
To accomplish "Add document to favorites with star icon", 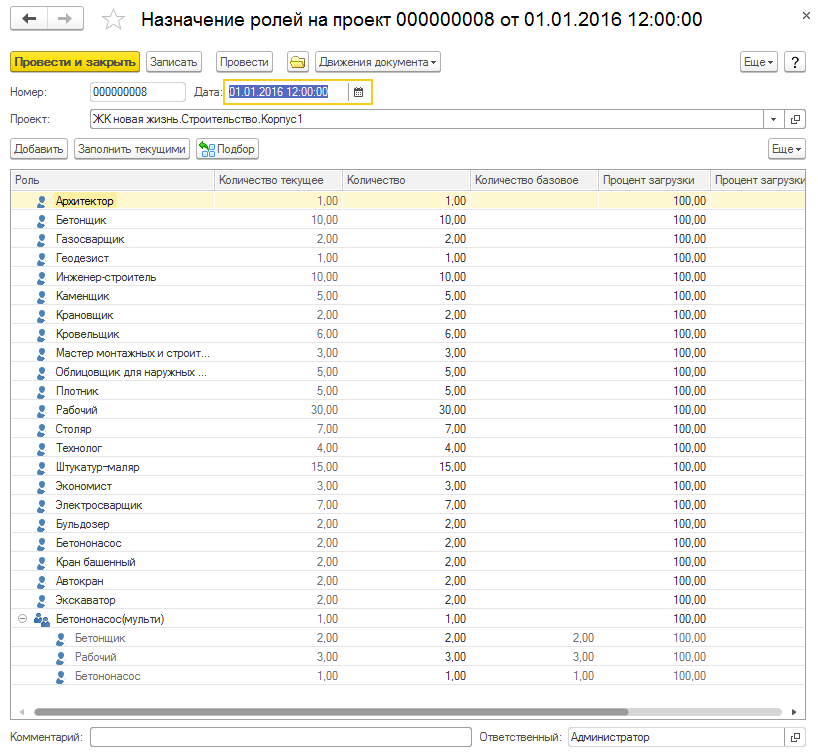I will click(x=113, y=20).
